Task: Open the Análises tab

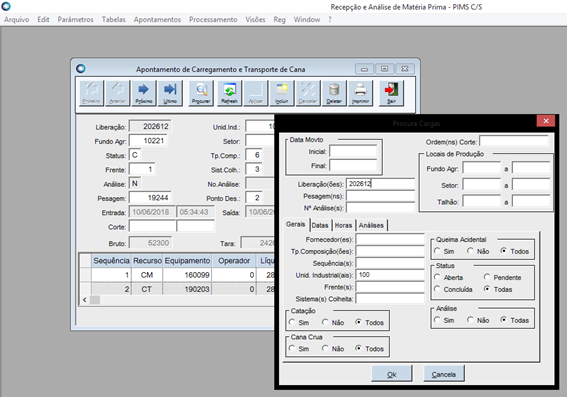Action: tap(371, 225)
